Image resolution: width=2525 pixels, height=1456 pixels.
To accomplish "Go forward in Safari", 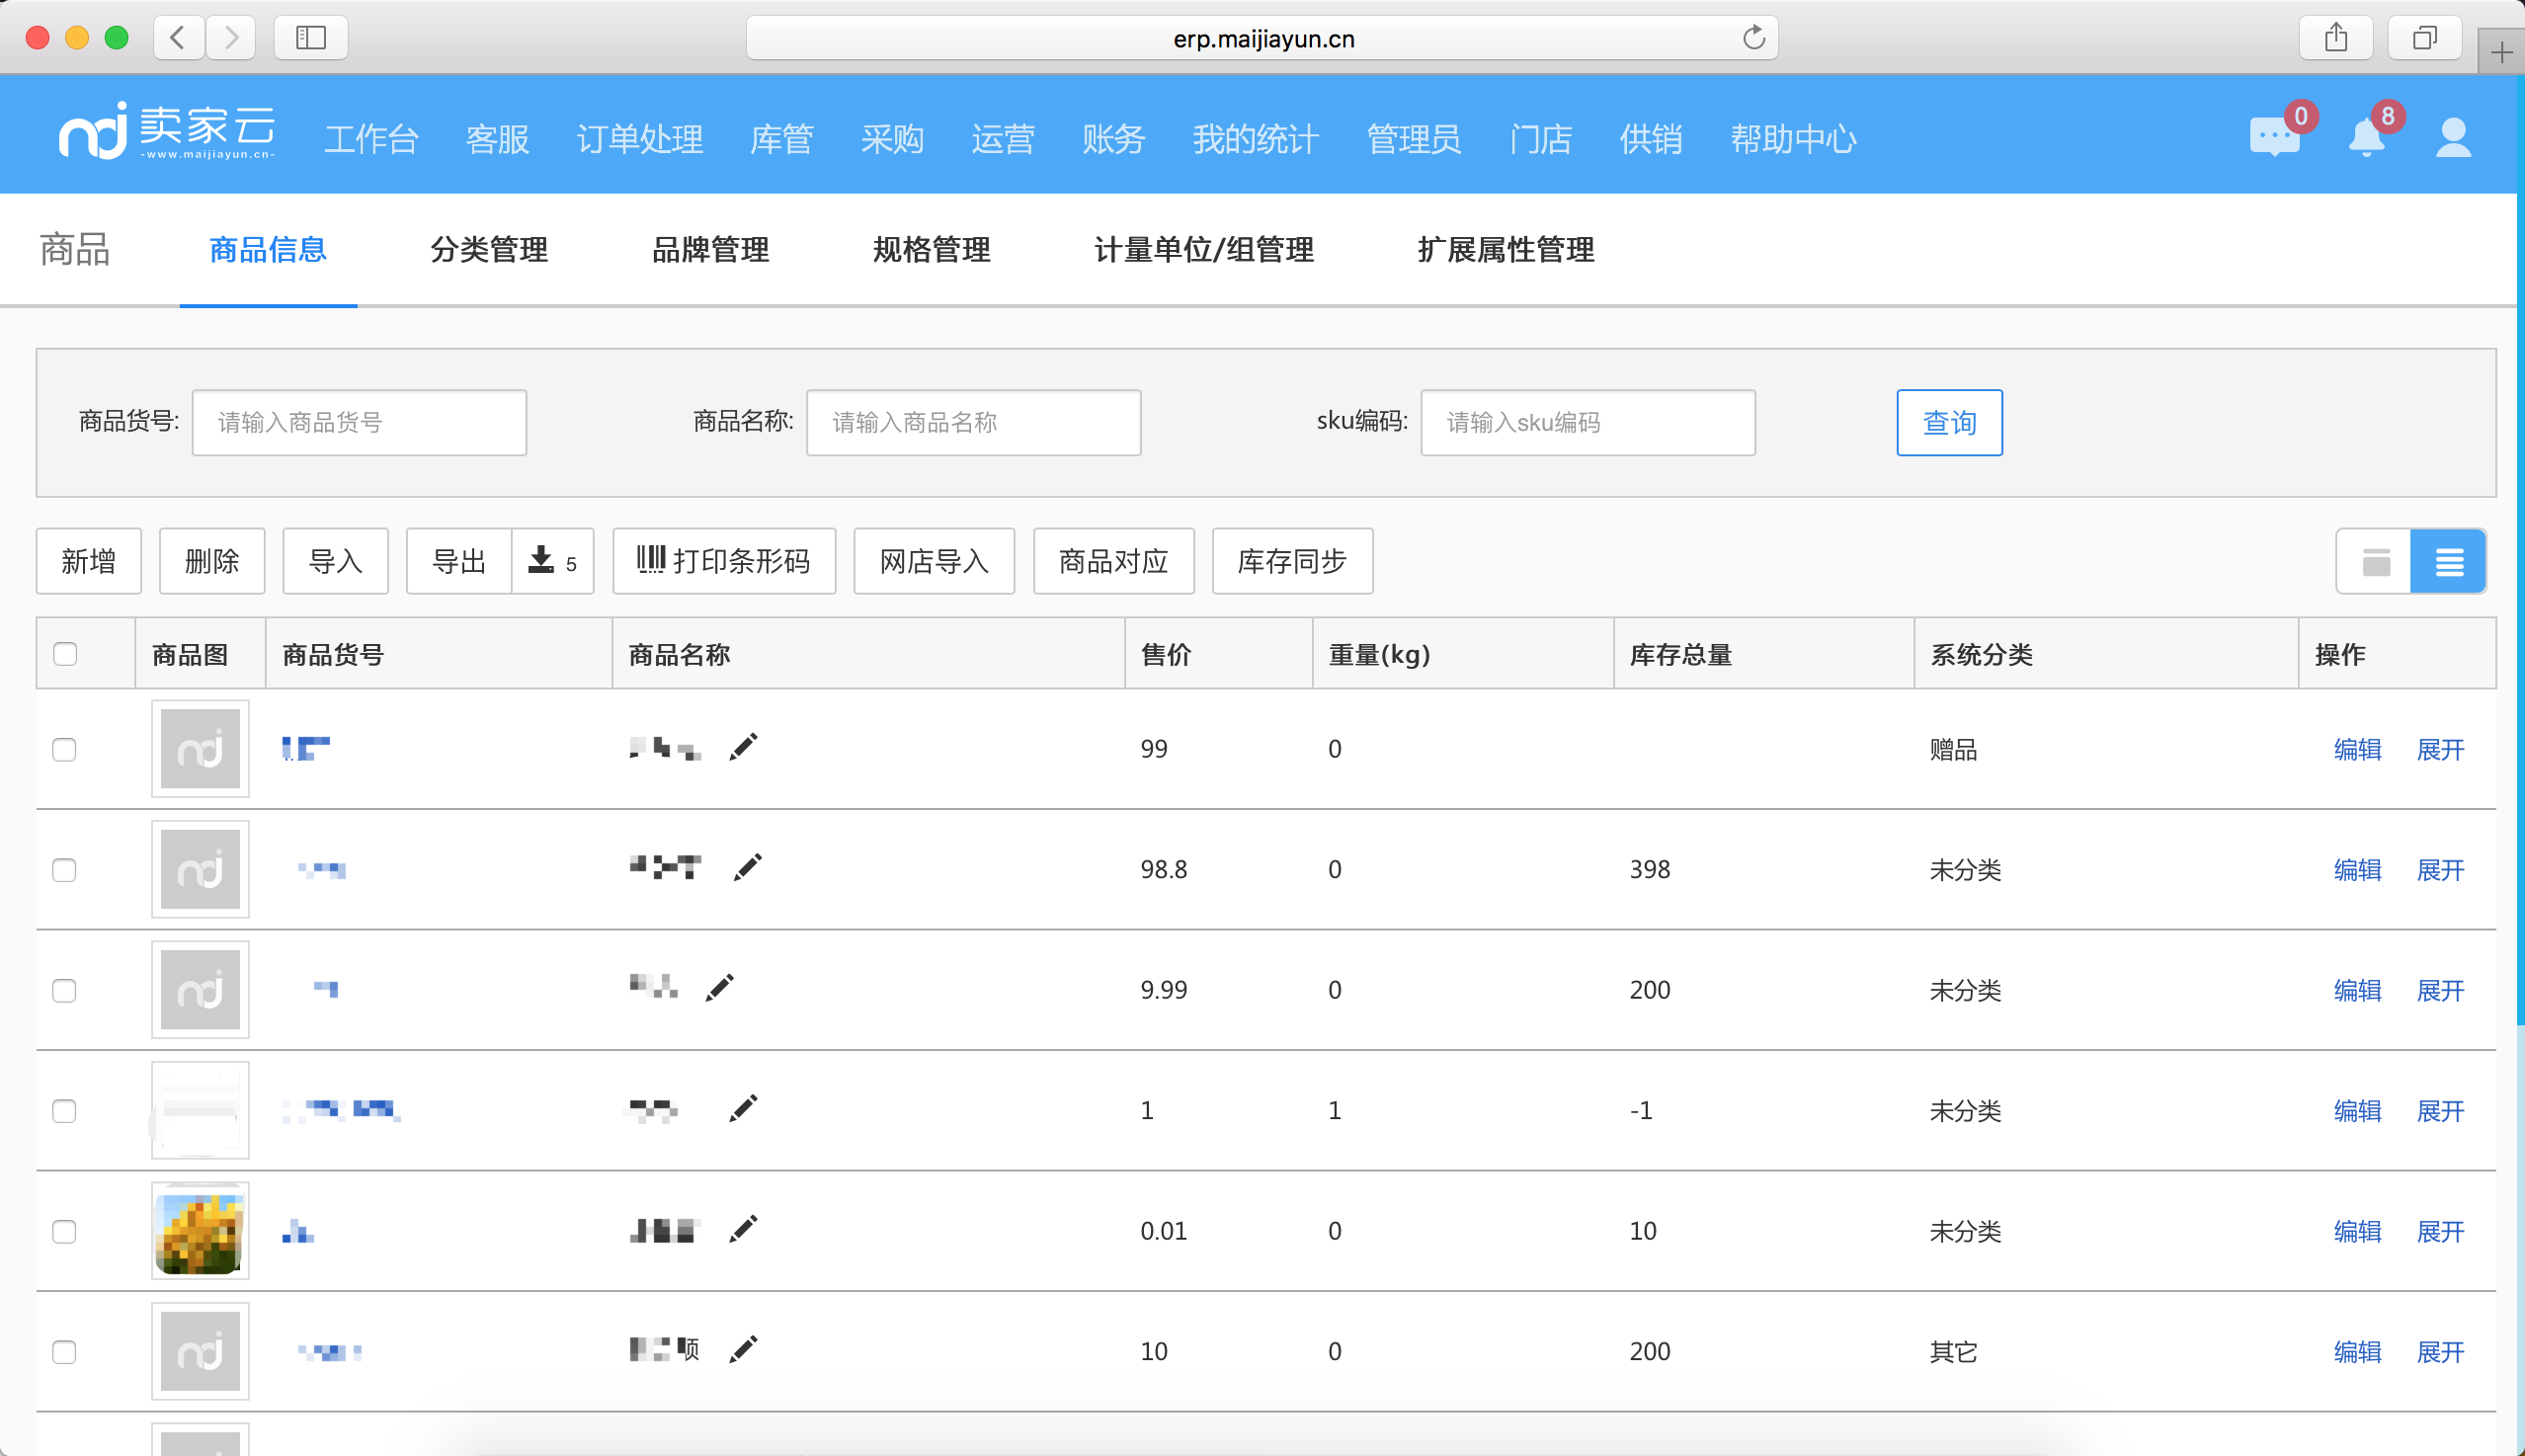I will [x=231, y=38].
